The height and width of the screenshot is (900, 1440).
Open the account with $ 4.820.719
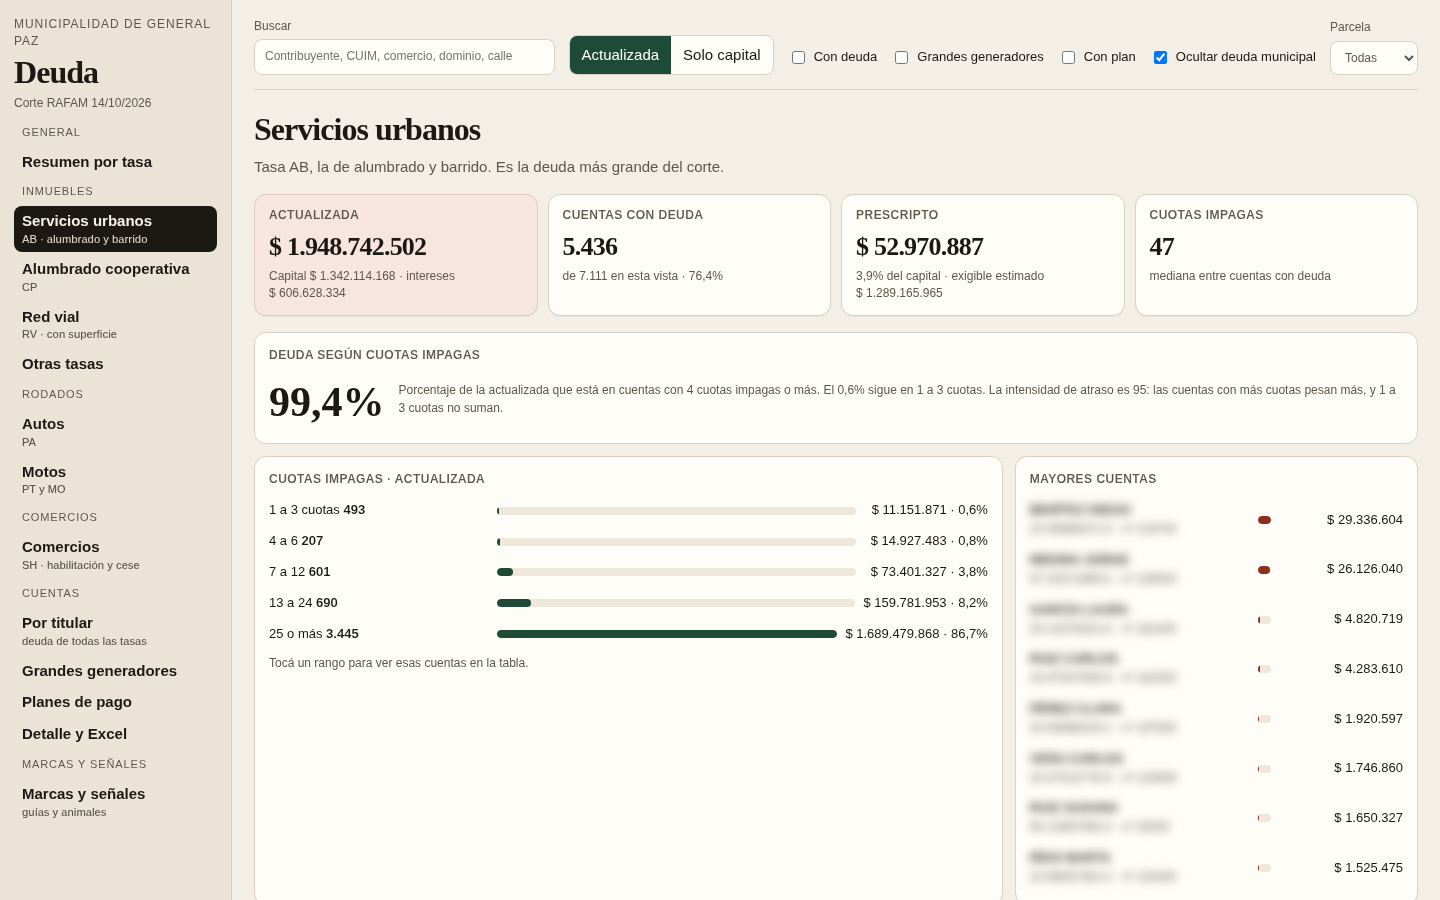point(1216,619)
